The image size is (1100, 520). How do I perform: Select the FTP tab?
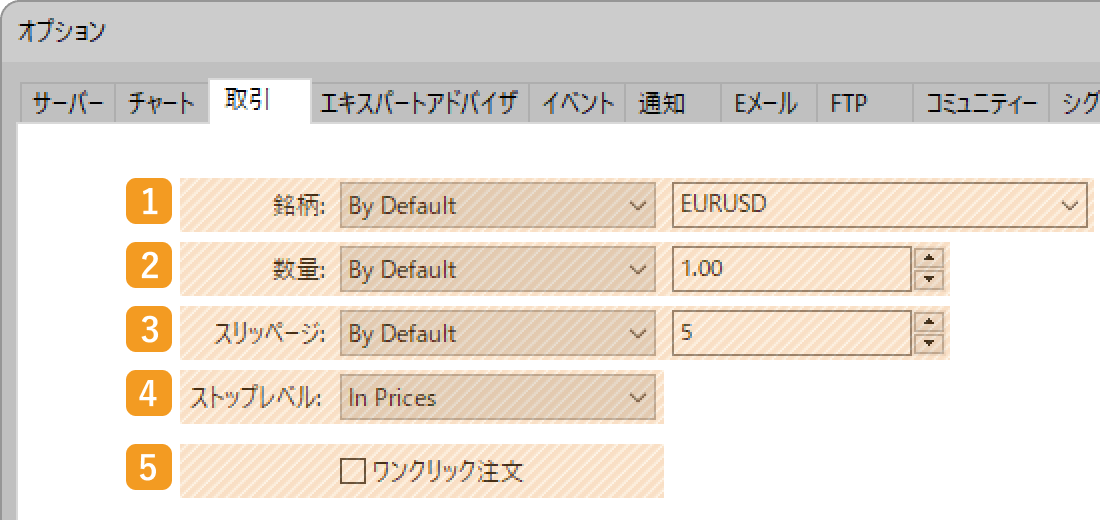tap(865, 104)
